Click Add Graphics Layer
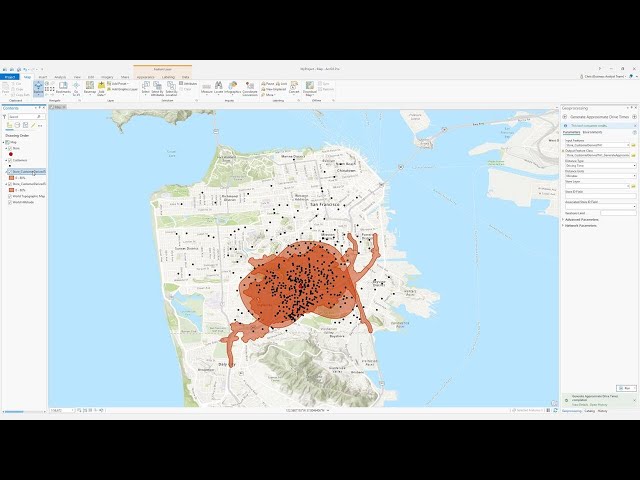This screenshot has height=480, width=640. point(122,89)
